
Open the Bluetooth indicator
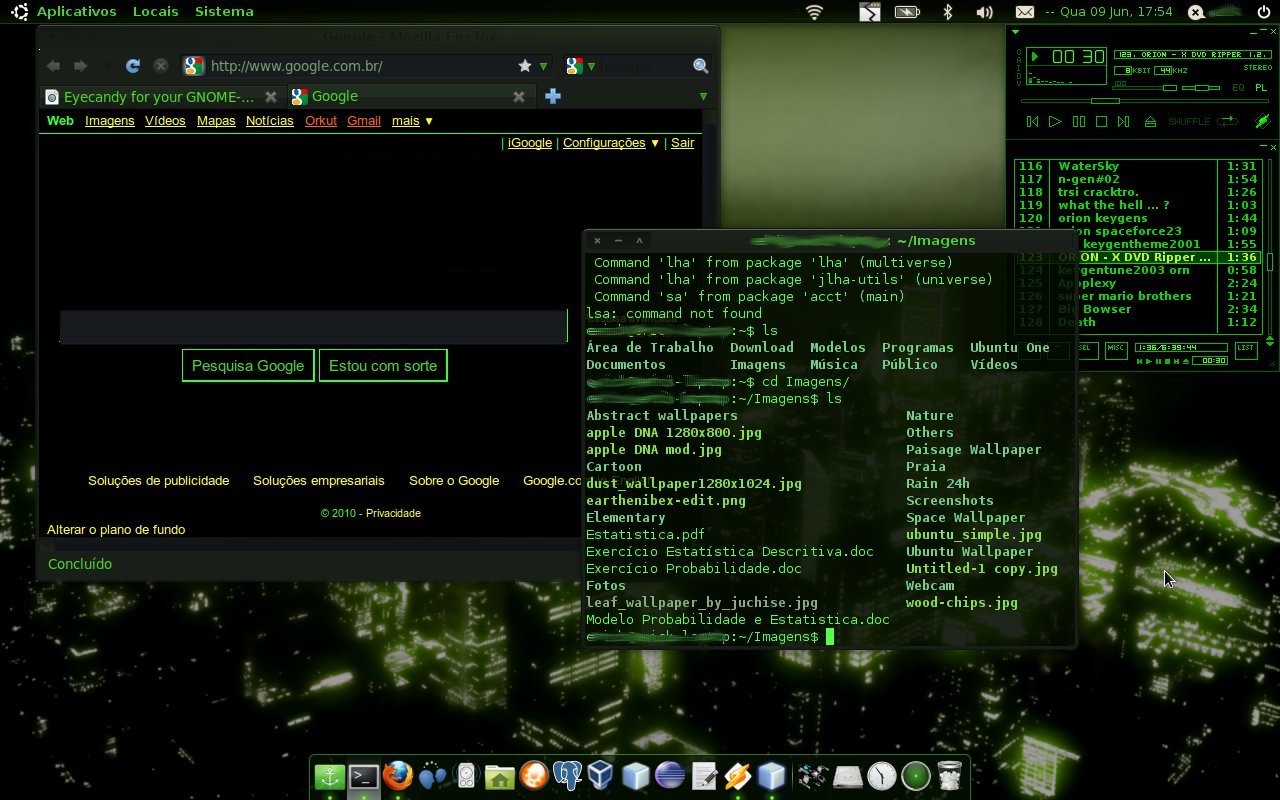pos(948,12)
